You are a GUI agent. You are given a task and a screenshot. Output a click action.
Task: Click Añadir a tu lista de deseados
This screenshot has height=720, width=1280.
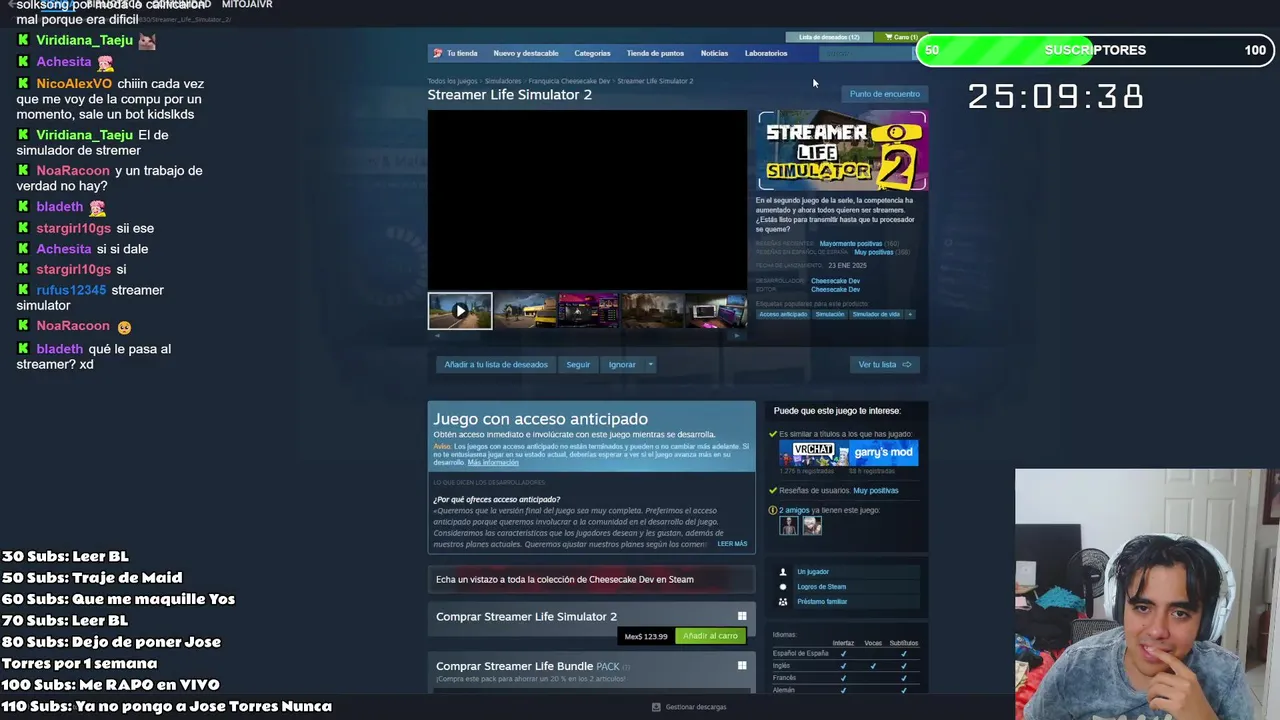coord(496,364)
